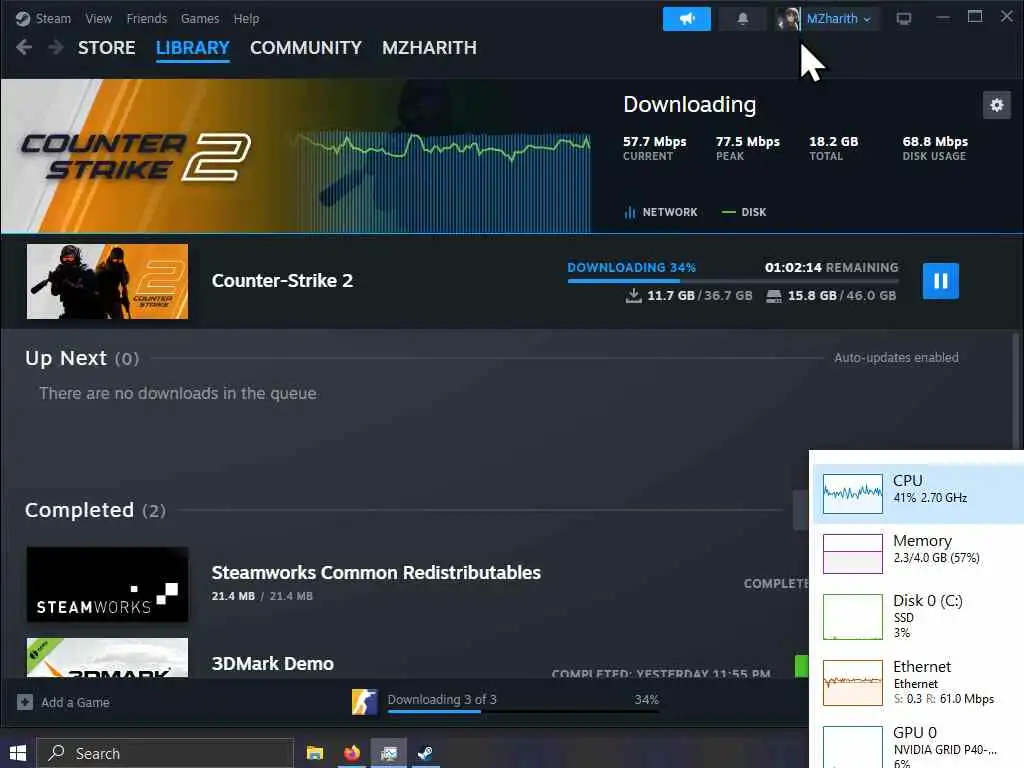Click the Ethernet throughput graph thumbnail

[x=852, y=682]
